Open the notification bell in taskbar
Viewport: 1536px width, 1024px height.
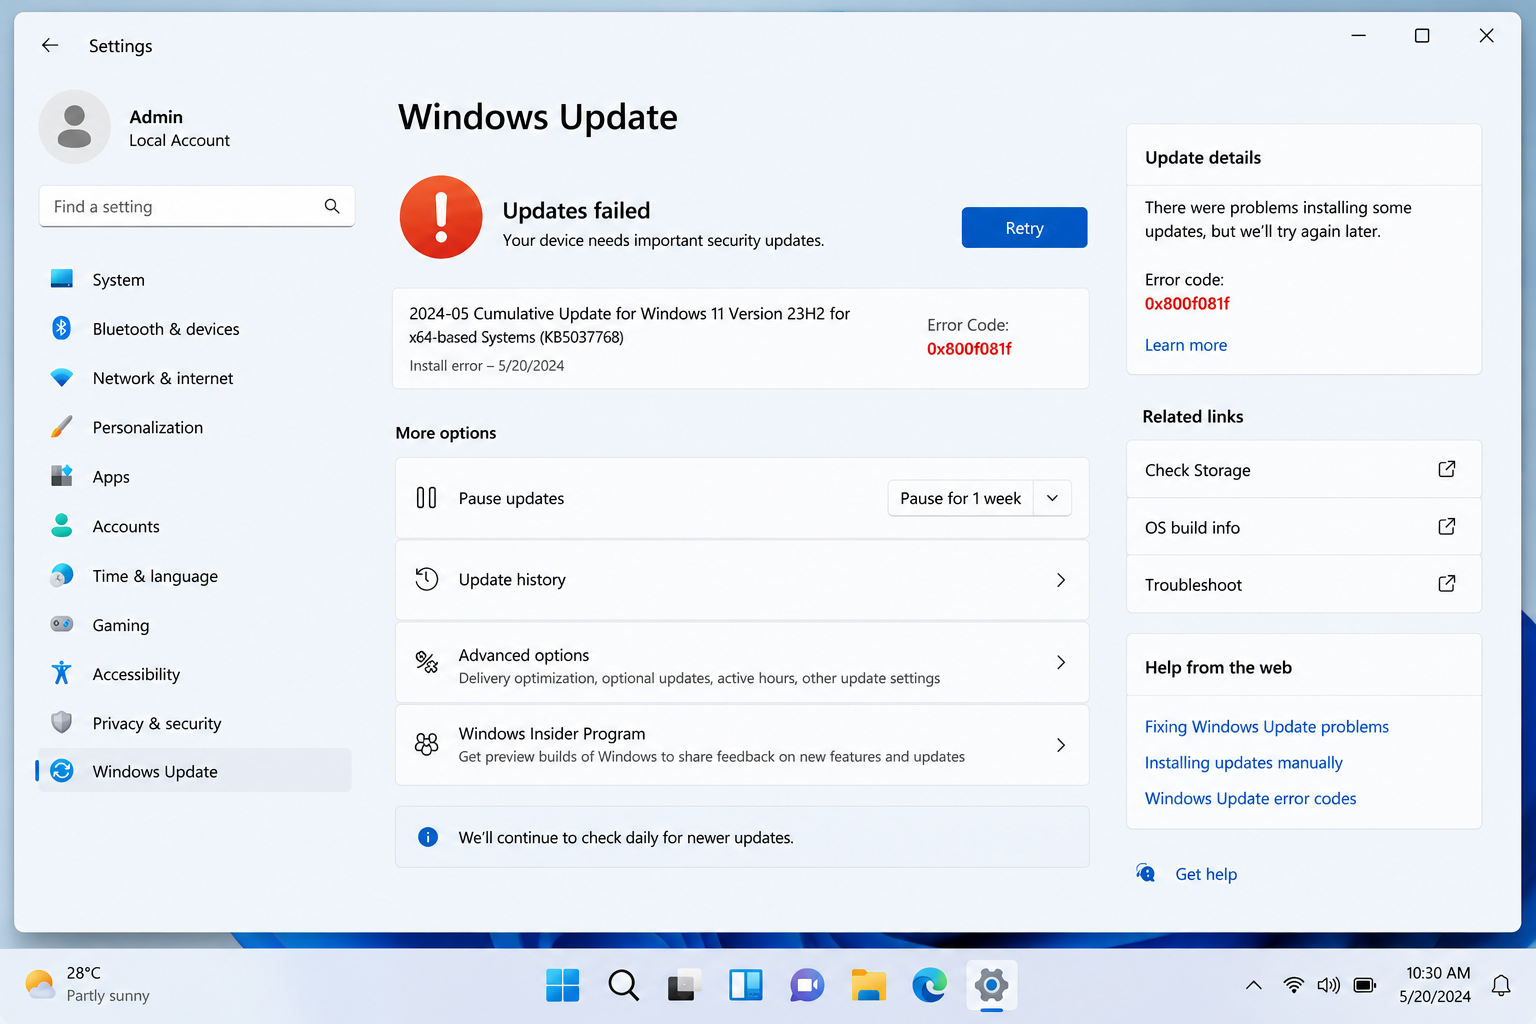[1501, 985]
